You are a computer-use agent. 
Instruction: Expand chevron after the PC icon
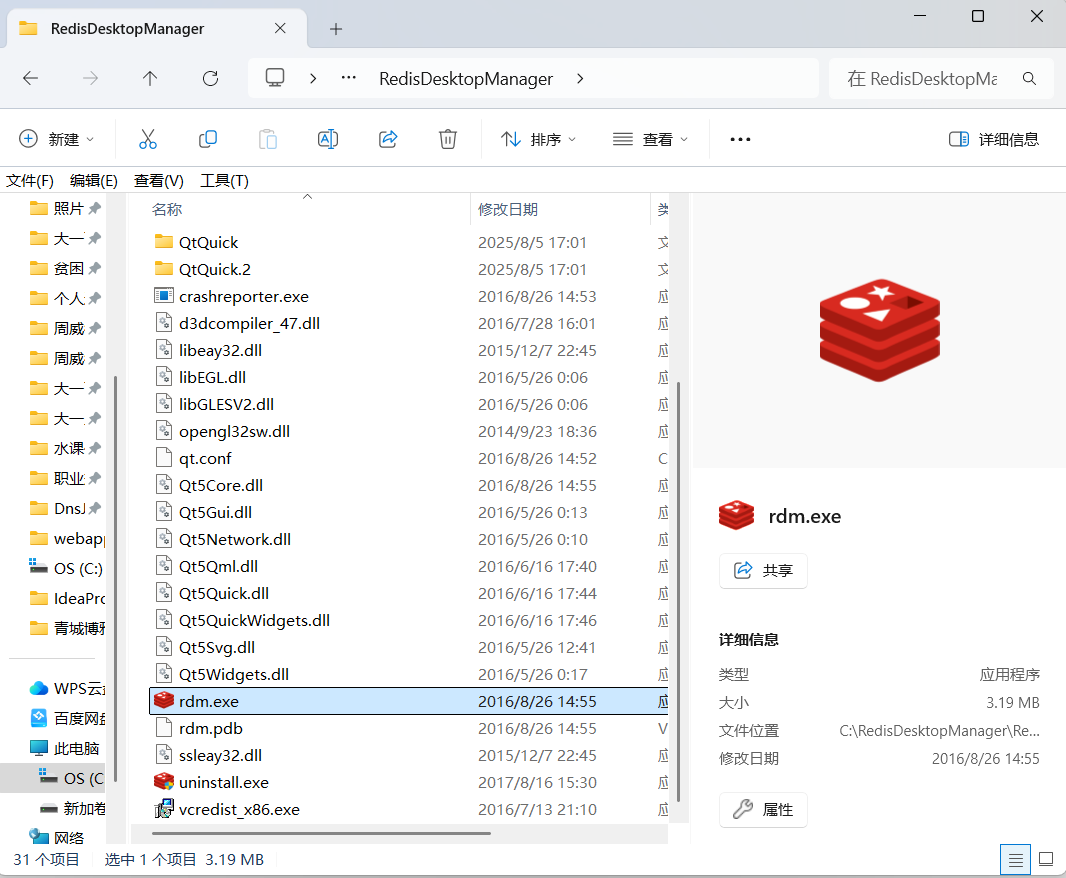[x=313, y=79]
